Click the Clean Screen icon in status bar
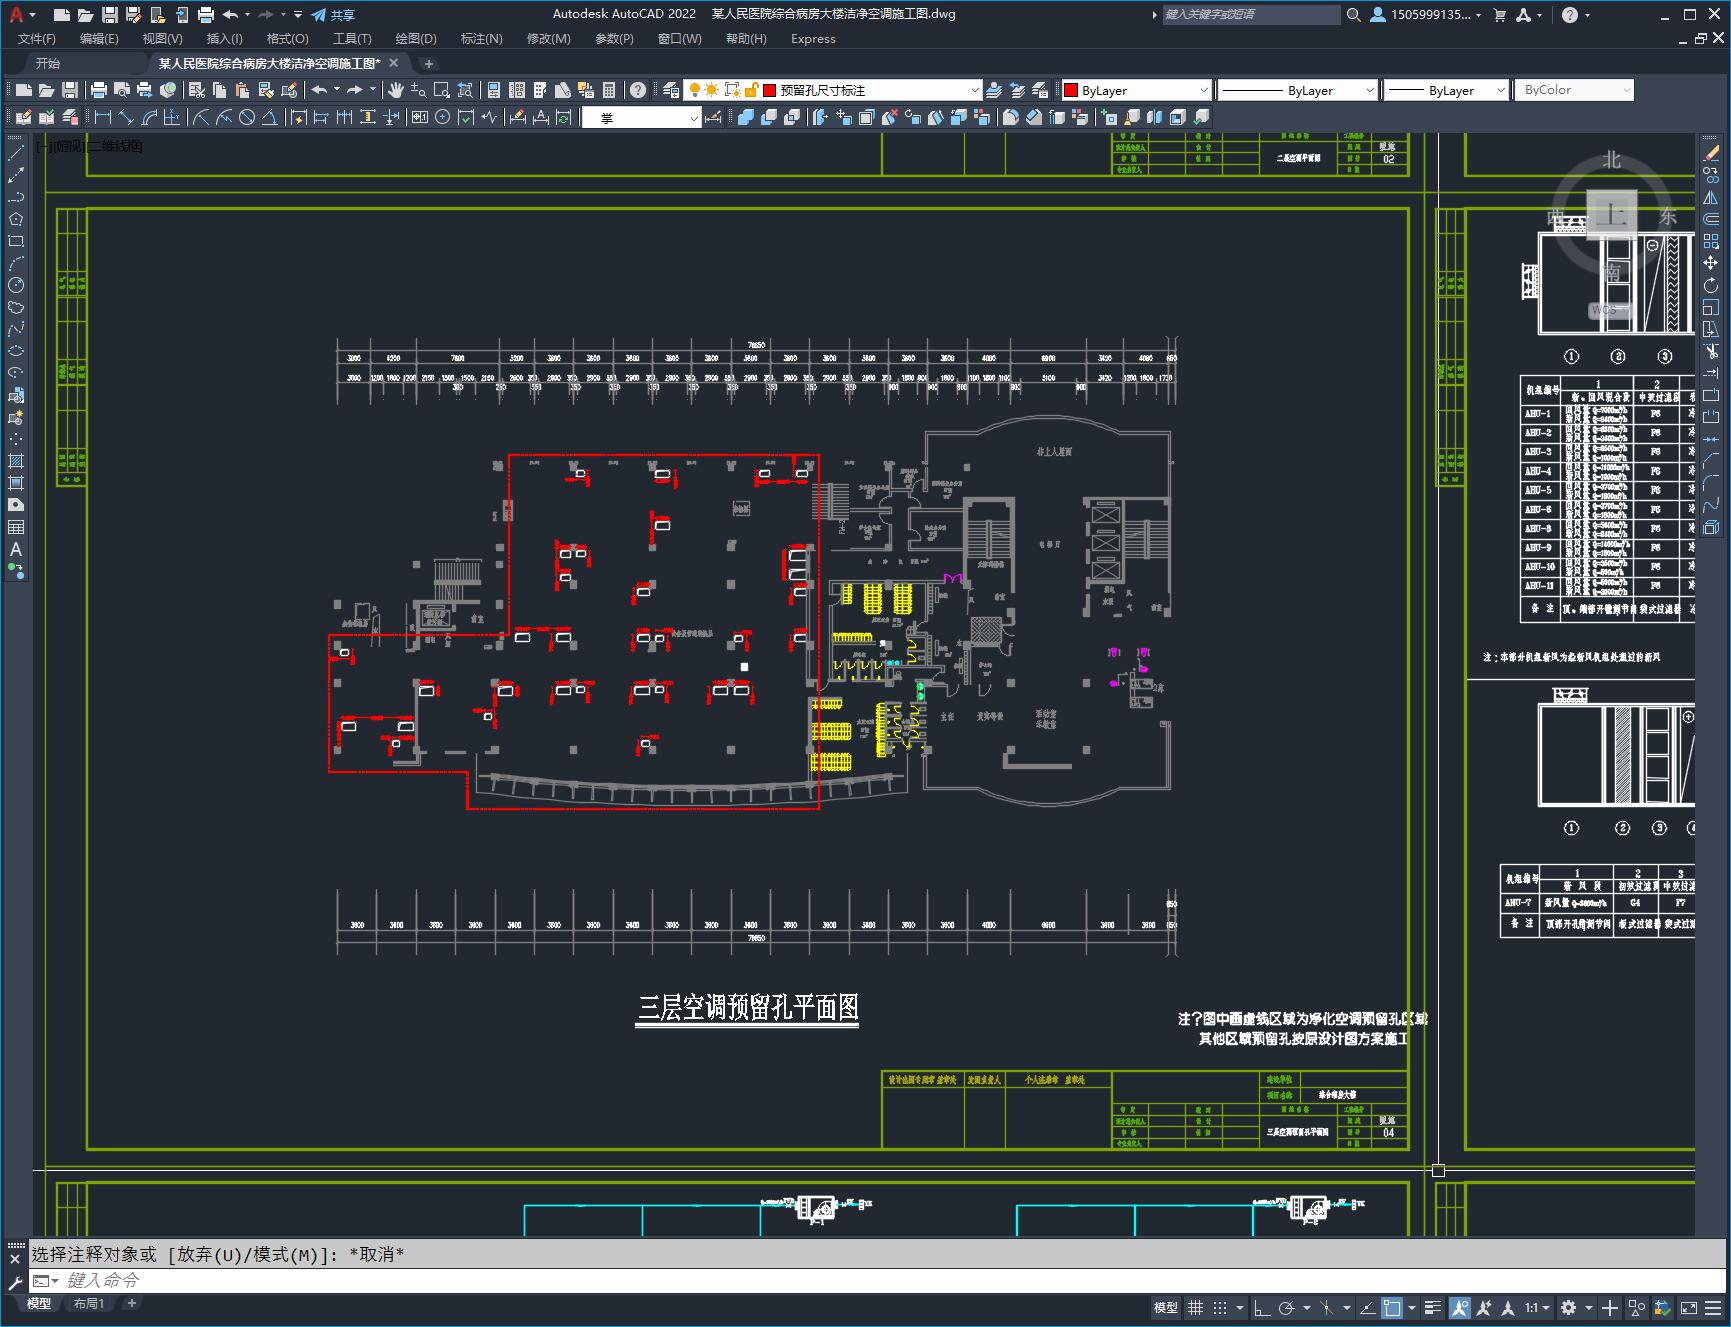 pyautogui.click(x=1688, y=1307)
